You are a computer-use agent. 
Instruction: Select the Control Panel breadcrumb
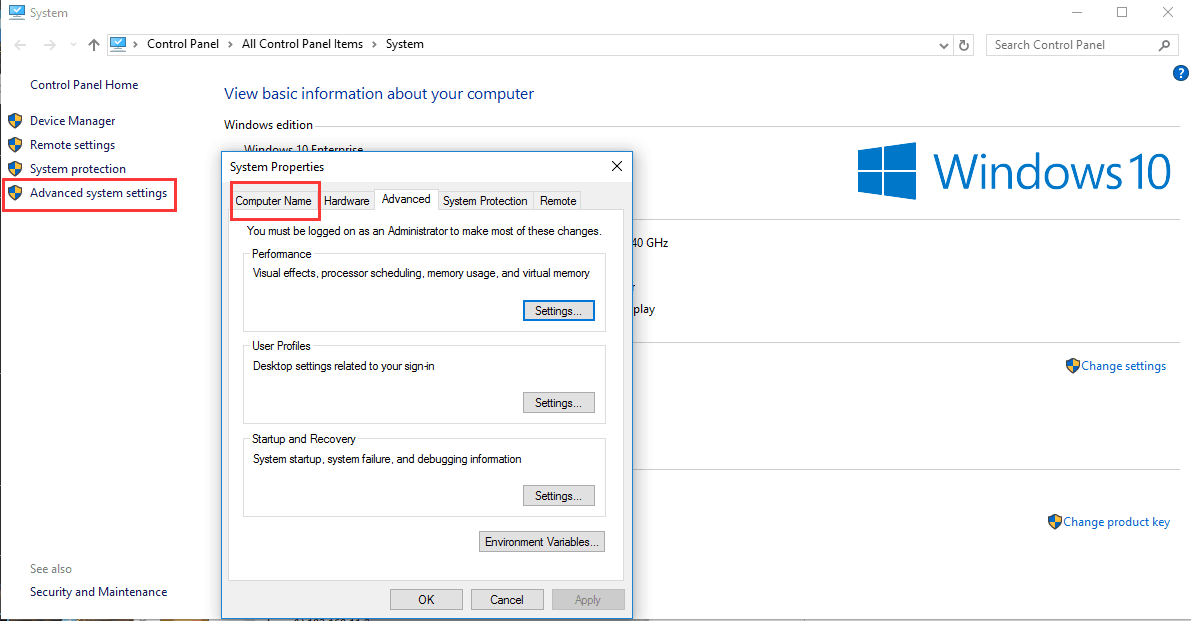point(183,44)
